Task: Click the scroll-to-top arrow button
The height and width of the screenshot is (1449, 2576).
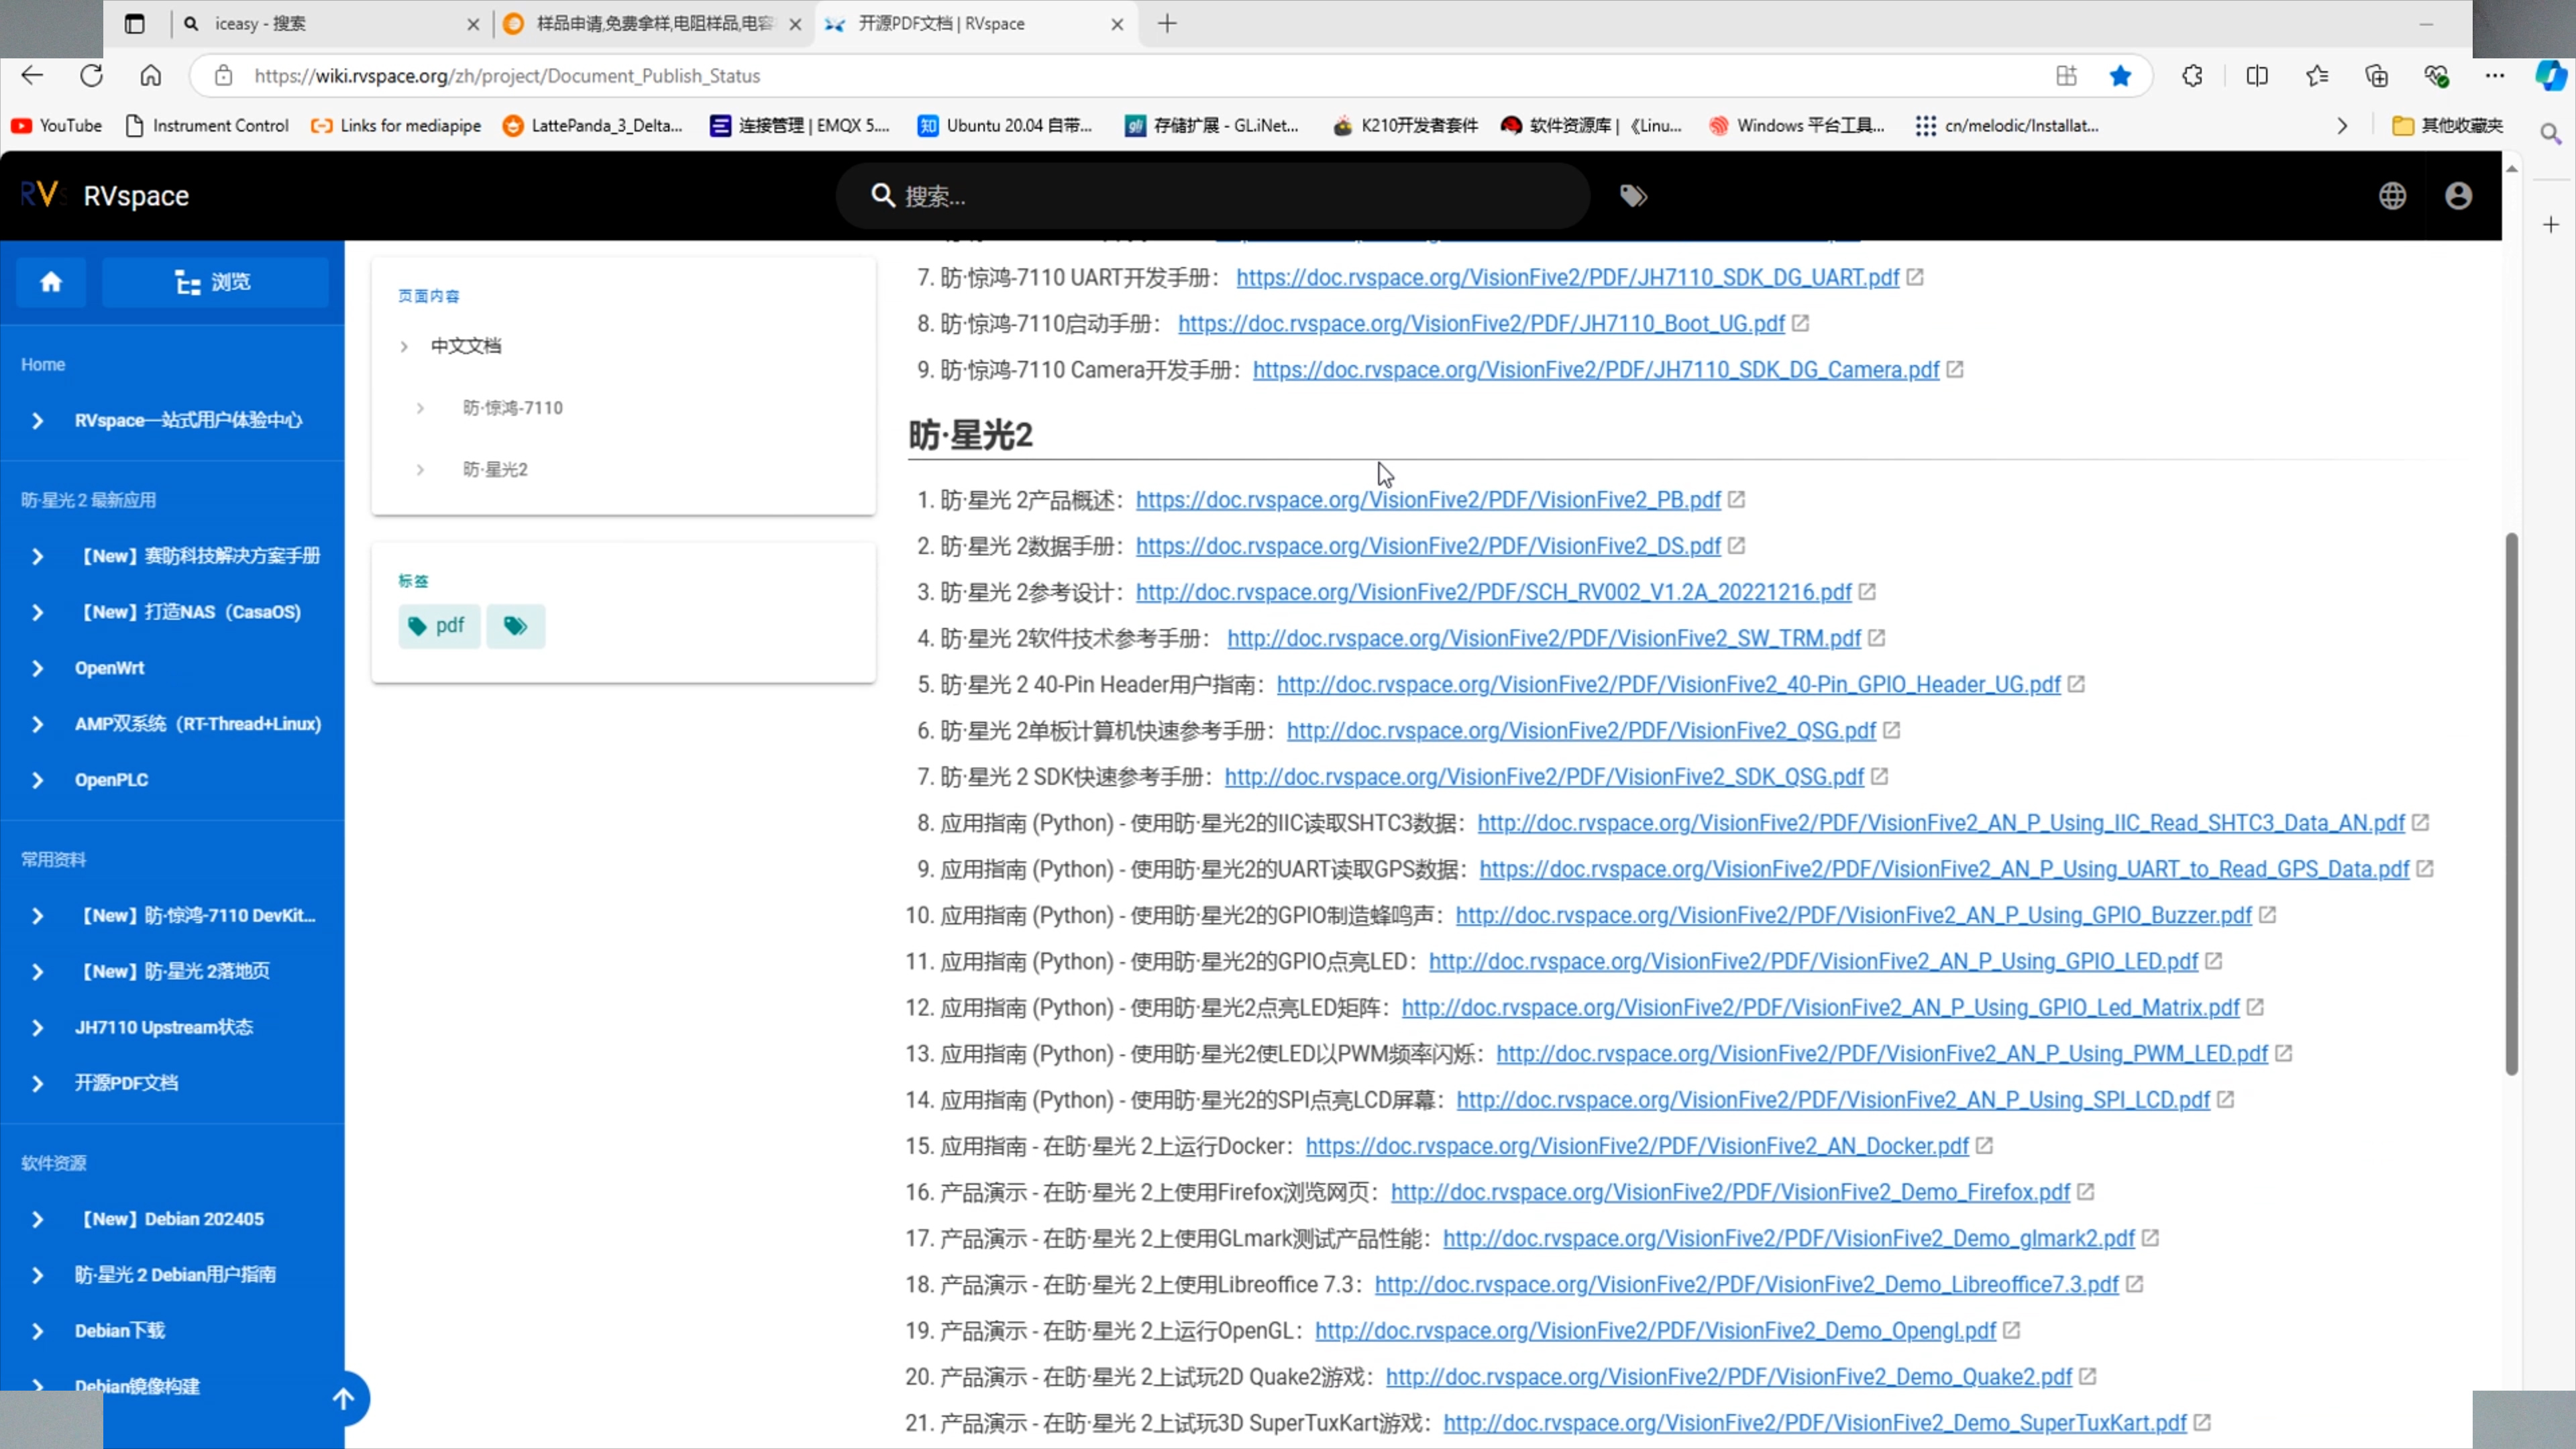Action: pyautogui.click(x=343, y=1398)
